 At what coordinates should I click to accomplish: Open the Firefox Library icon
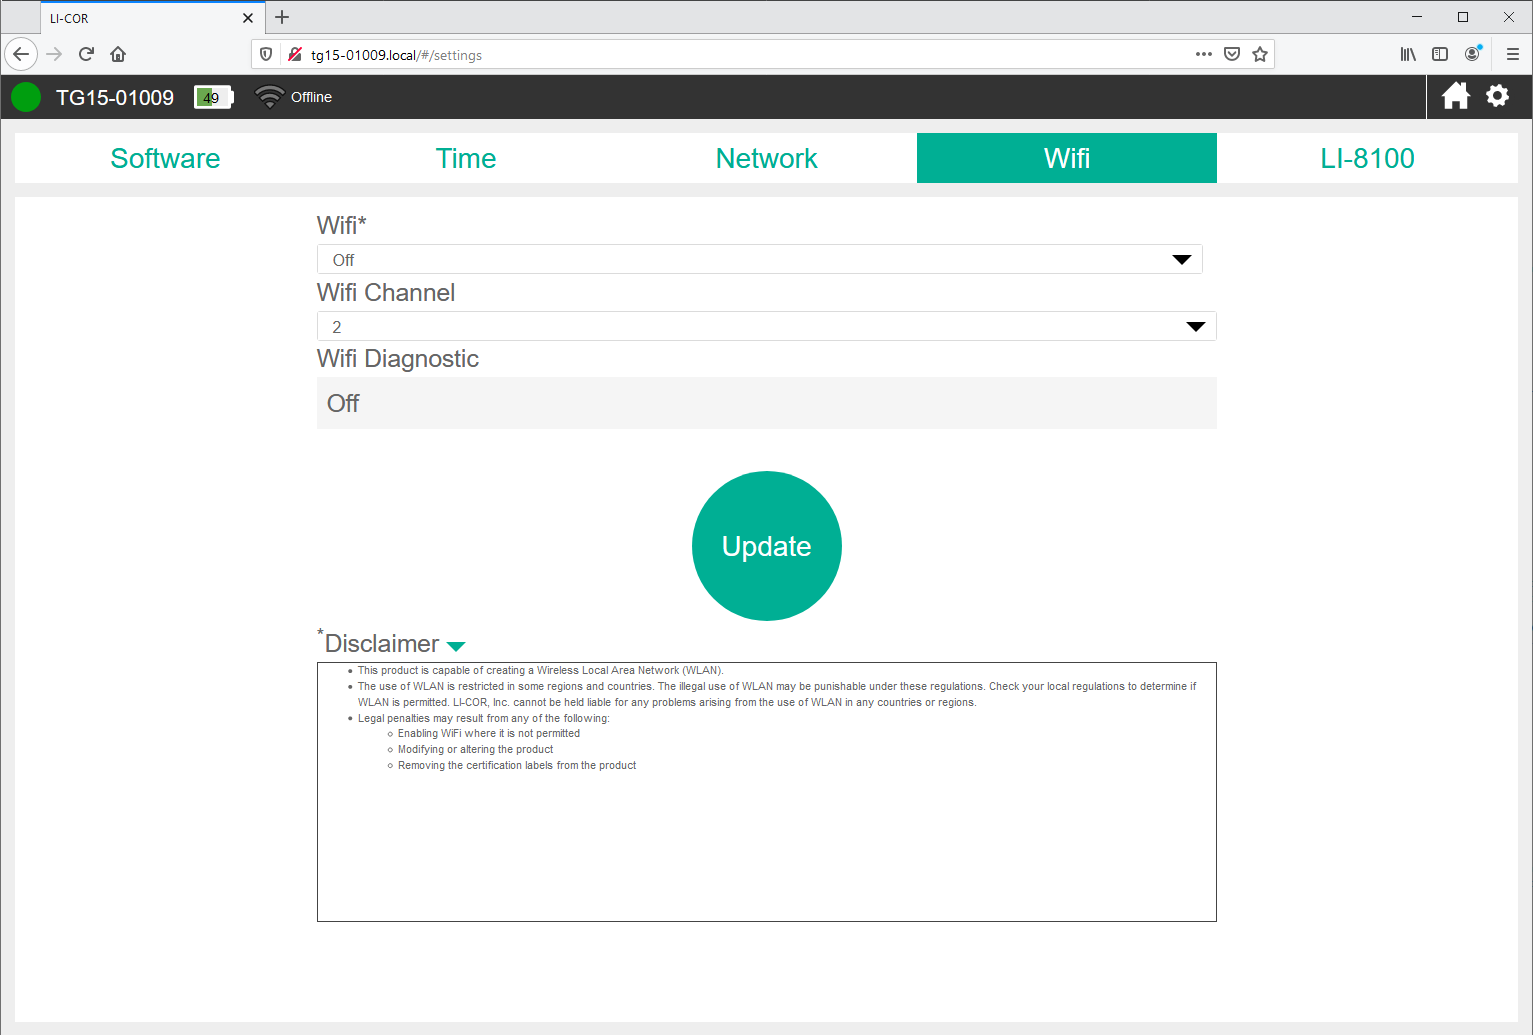[x=1408, y=54]
